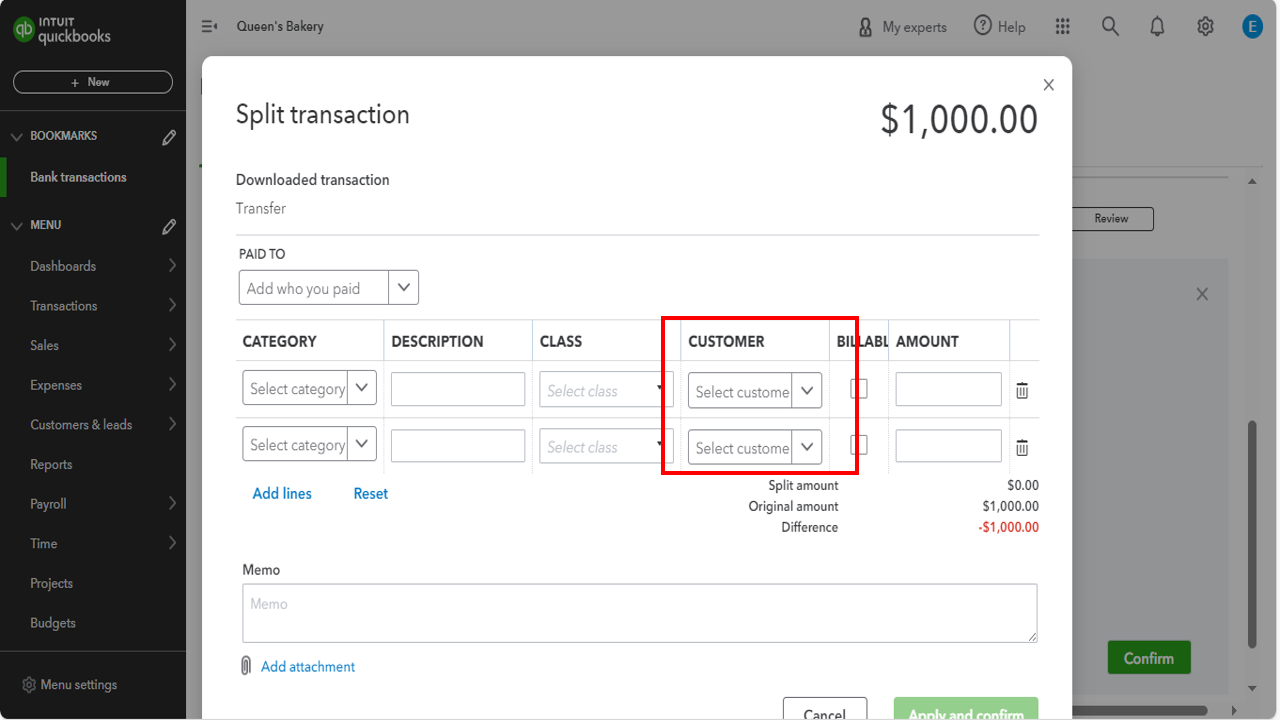Viewport: 1280px width, 720px height.
Task: Delete the first split line with trash icon
Action: tap(1022, 391)
